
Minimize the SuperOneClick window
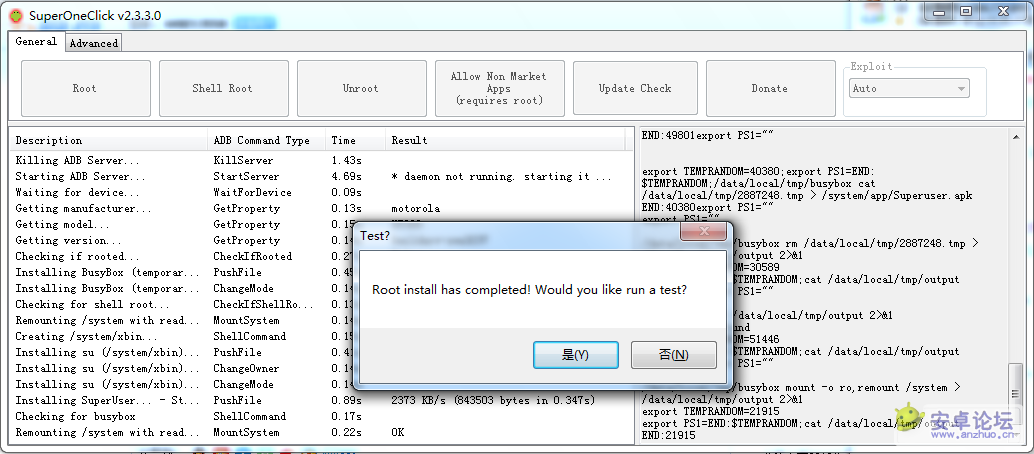tap(938, 11)
